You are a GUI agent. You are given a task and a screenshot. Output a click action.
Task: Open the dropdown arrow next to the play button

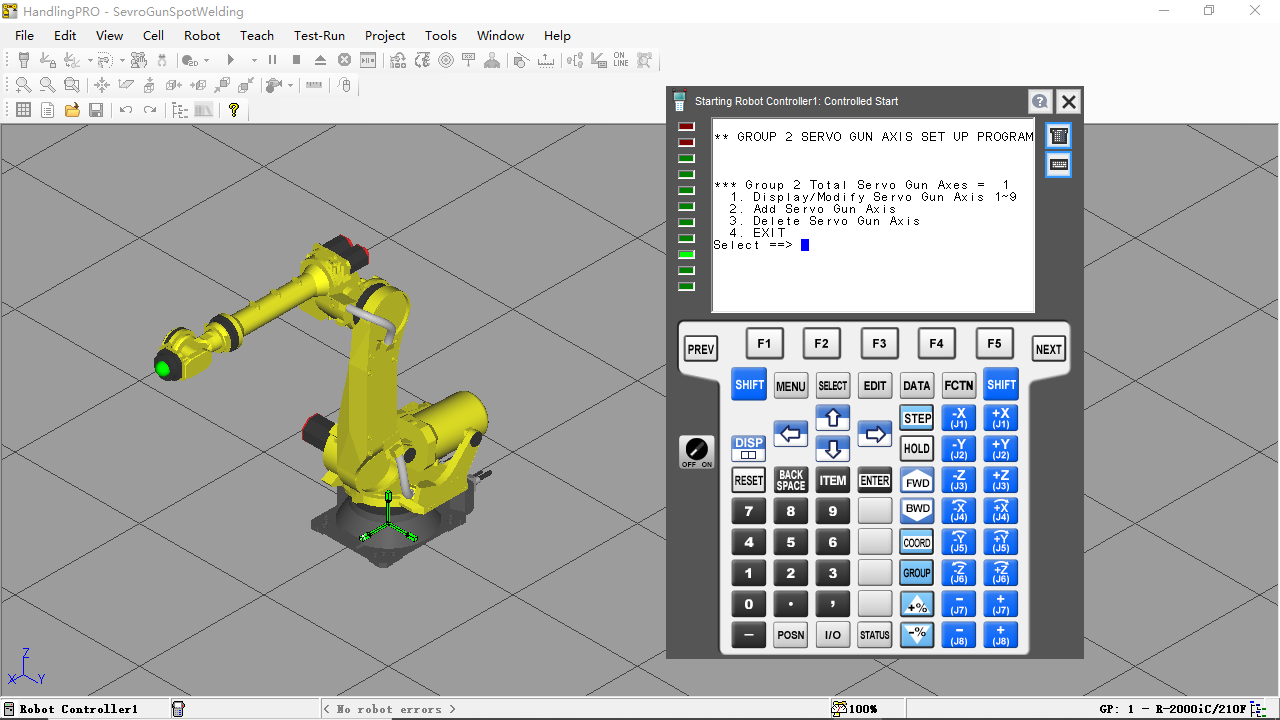[254, 60]
